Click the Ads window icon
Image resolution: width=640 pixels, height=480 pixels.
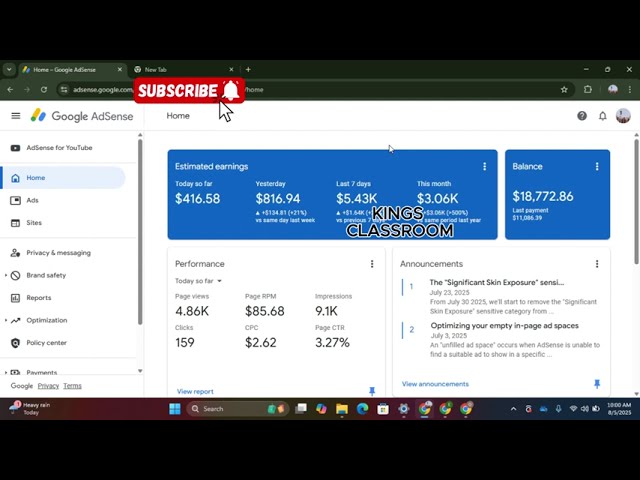[16, 200]
